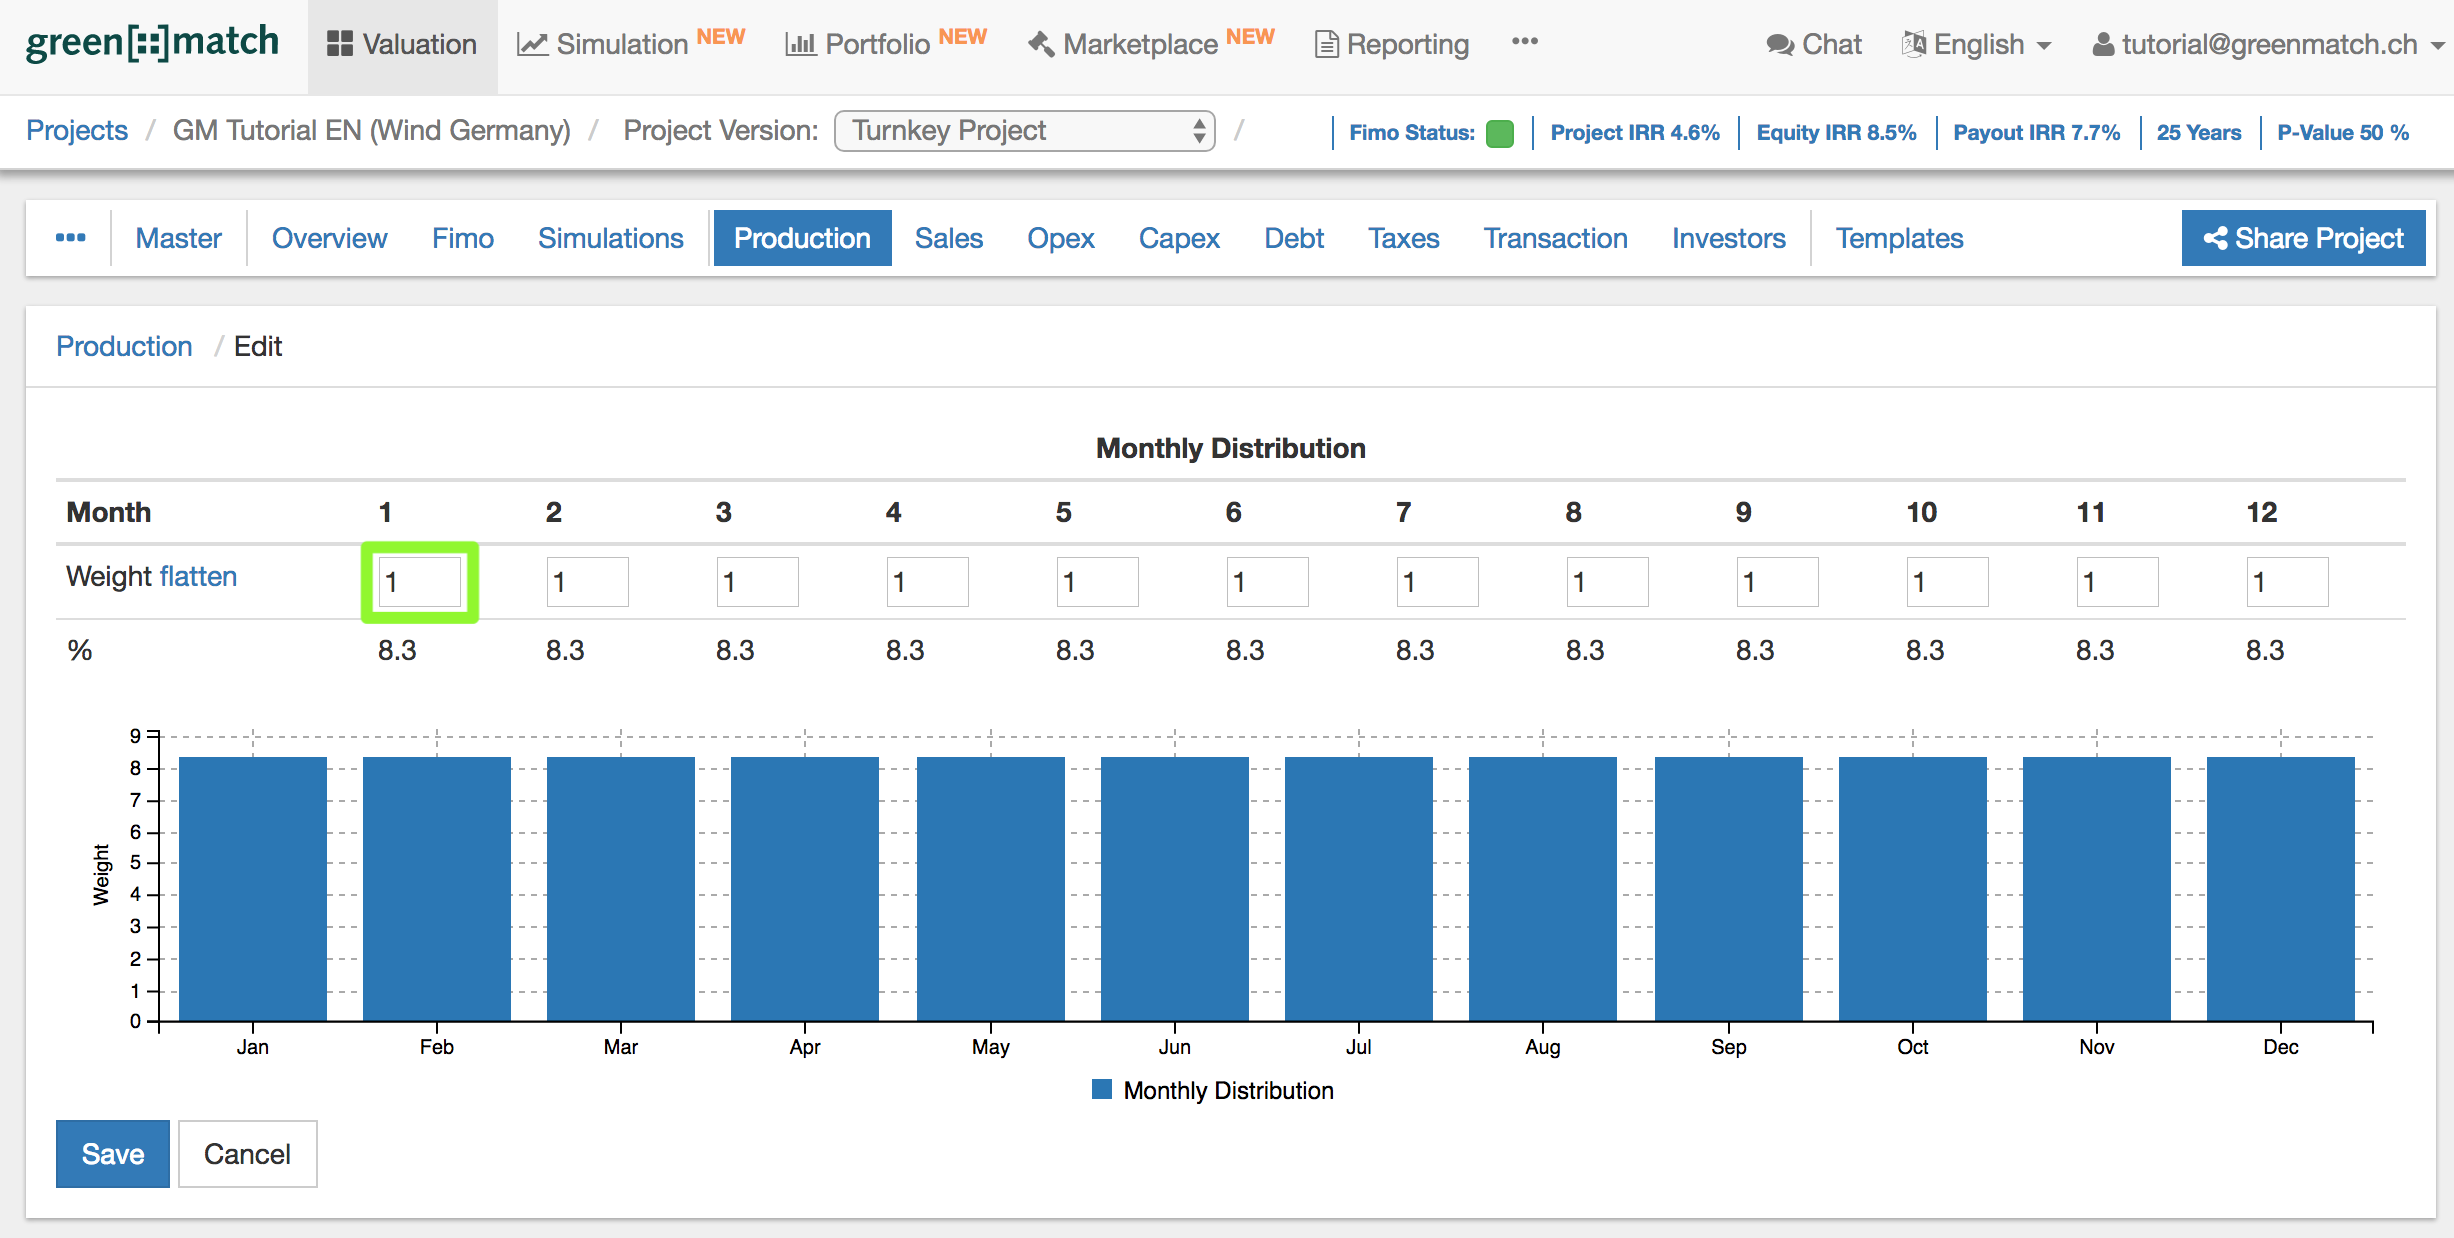2454x1238 pixels.
Task: Expand the English language dropdown
Action: 1978,44
